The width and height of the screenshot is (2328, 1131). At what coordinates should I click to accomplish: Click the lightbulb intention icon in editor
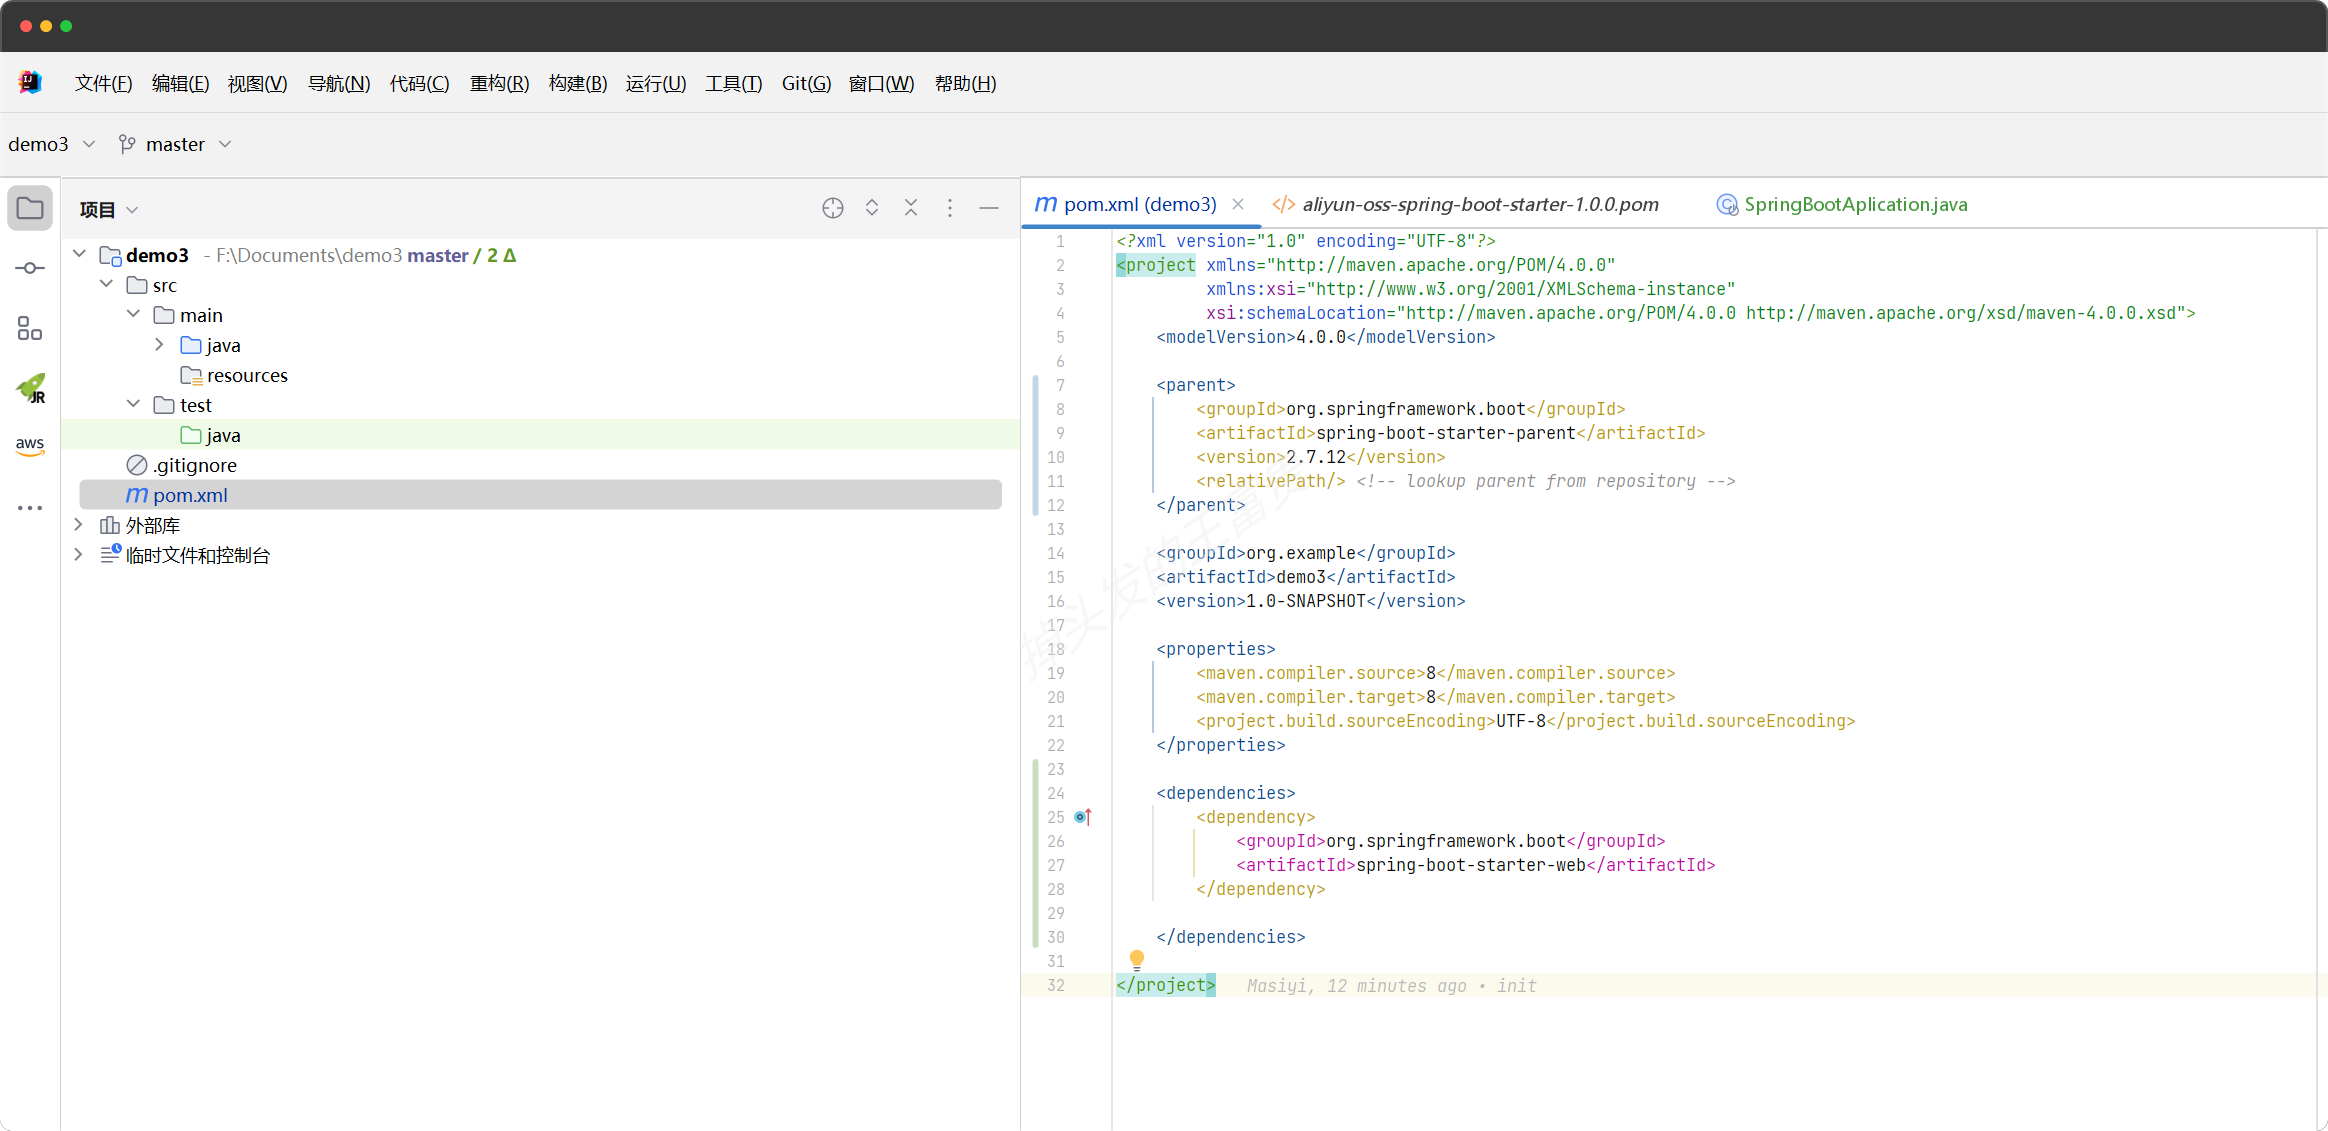(1136, 959)
